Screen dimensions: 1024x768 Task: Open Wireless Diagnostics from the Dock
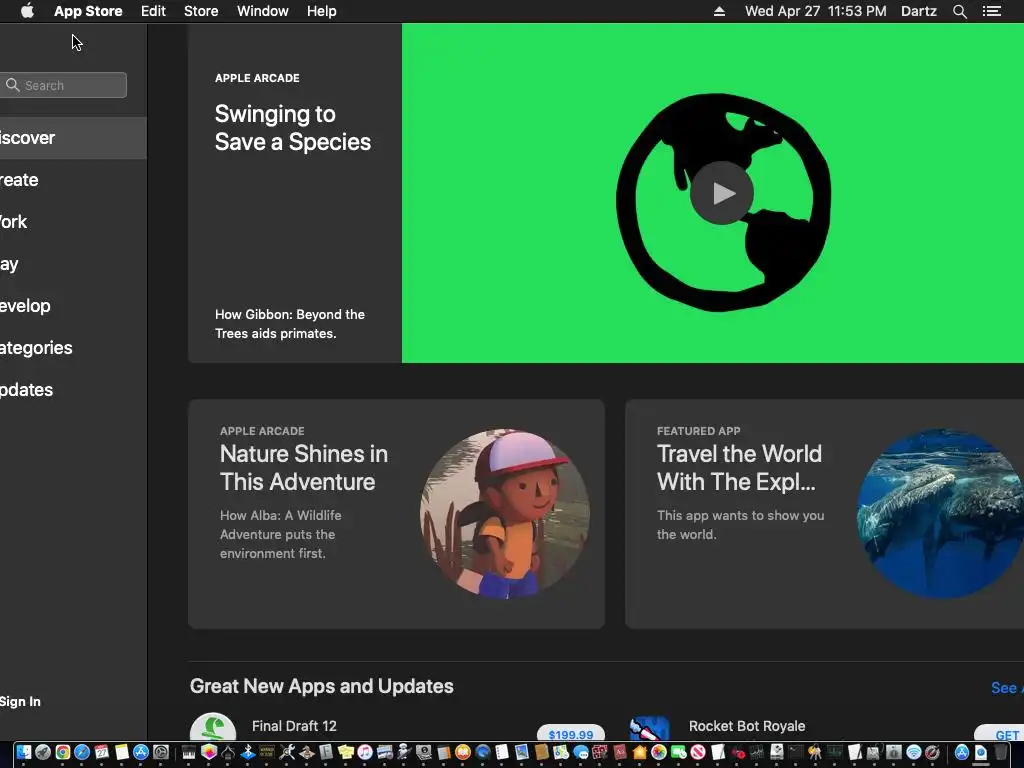click(914, 752)
